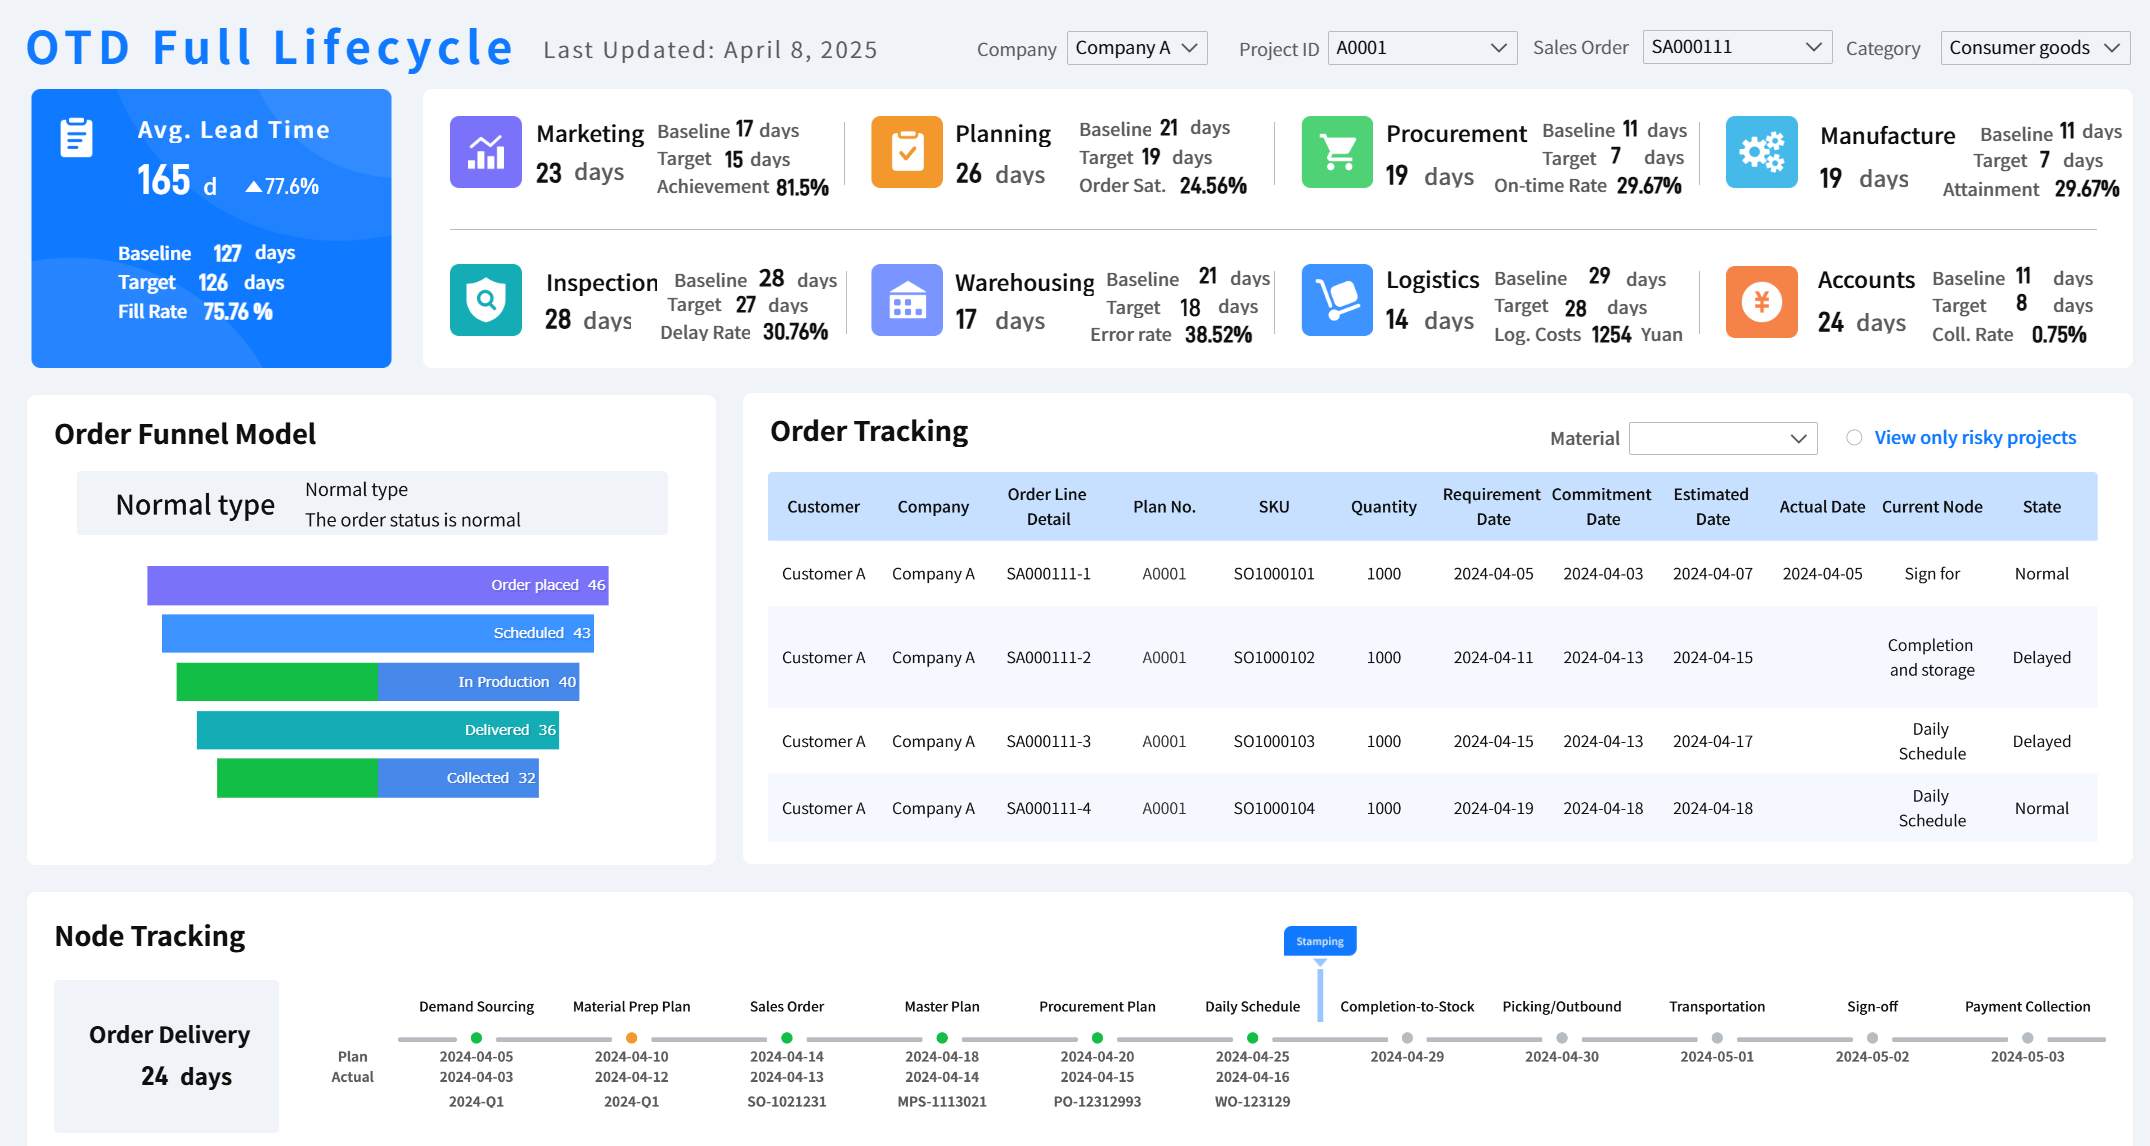Click the View only risky projects link
This screenshot has height=1146, width=2150.
pyautogui.click(x=1974, y=437)
